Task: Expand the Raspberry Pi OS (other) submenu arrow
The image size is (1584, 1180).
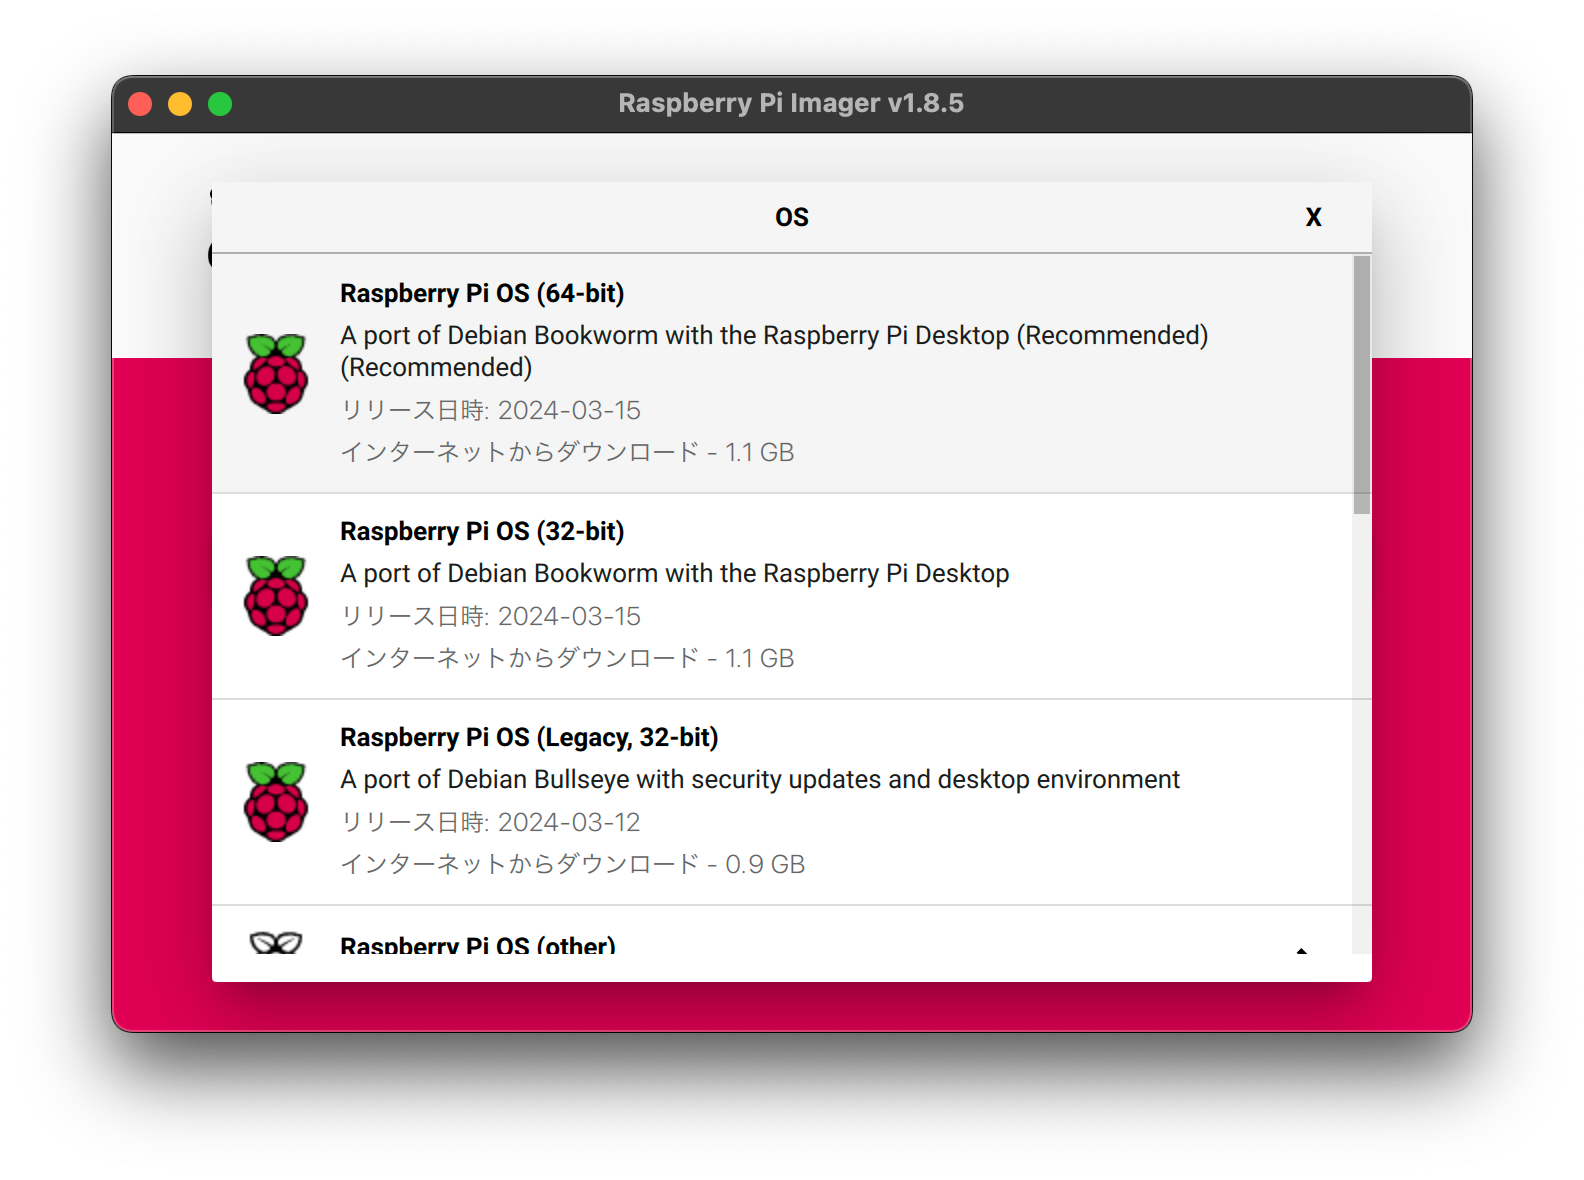Action: click(1301, 949)
